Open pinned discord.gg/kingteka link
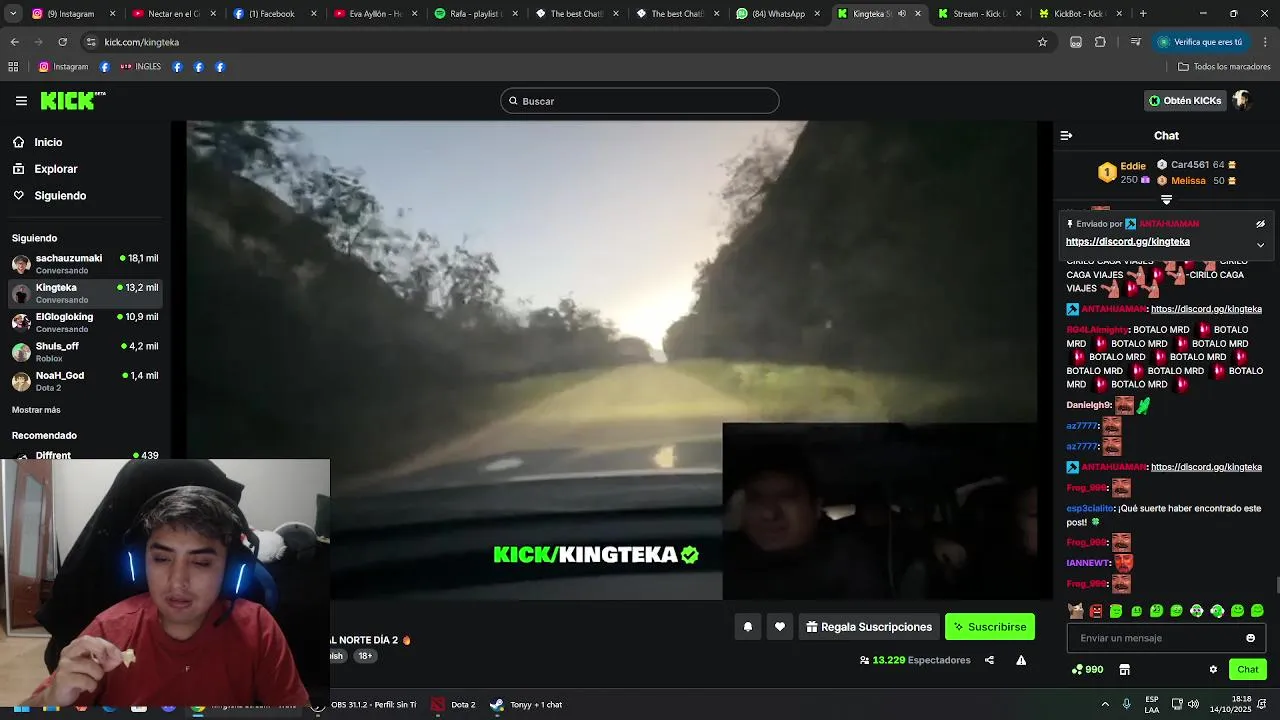This screenshot has width=1280, height=720. click(x=1128, y=242)
